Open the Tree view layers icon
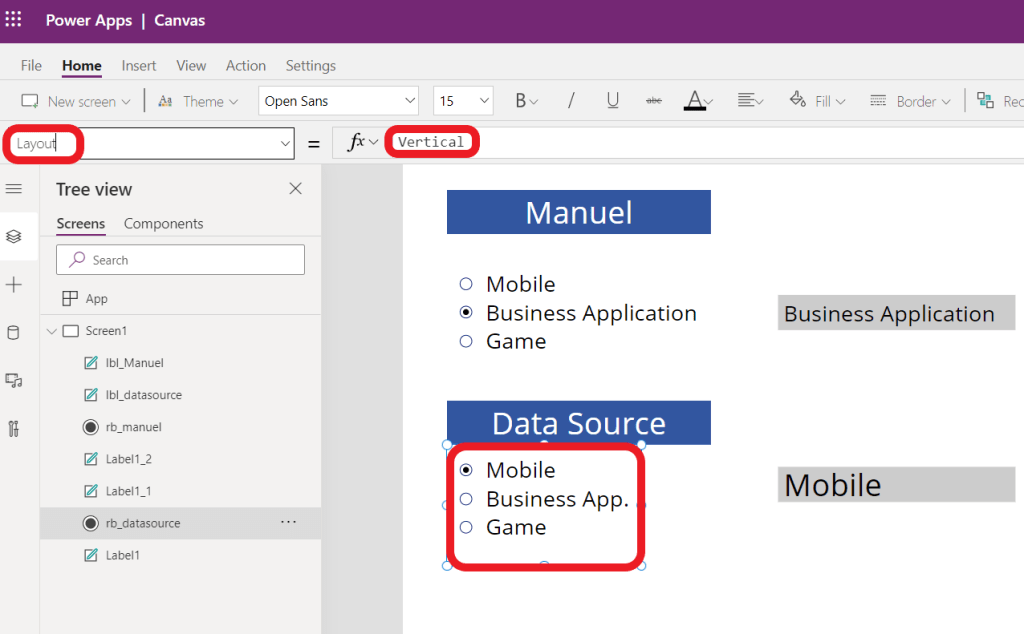Viewport: 1024px width, 634px height. coord(14,237)
